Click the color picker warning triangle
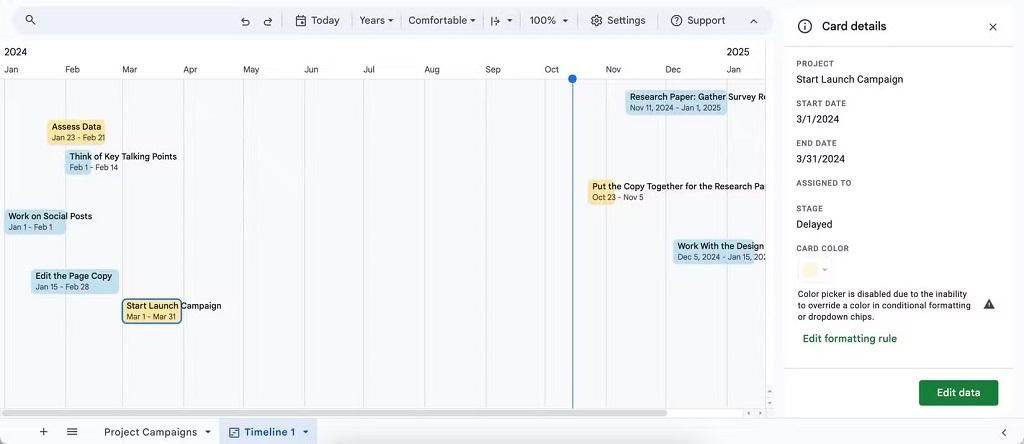This screenshot has width=1024, height=444. [989, 304]
